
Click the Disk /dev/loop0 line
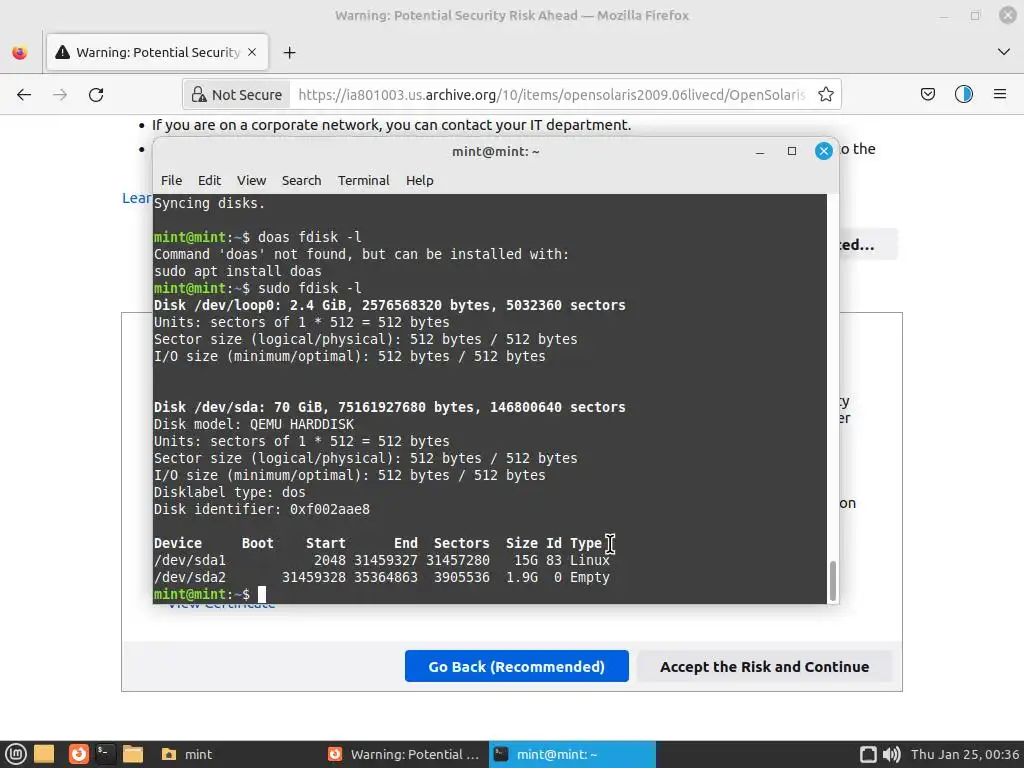coord(390,305)
